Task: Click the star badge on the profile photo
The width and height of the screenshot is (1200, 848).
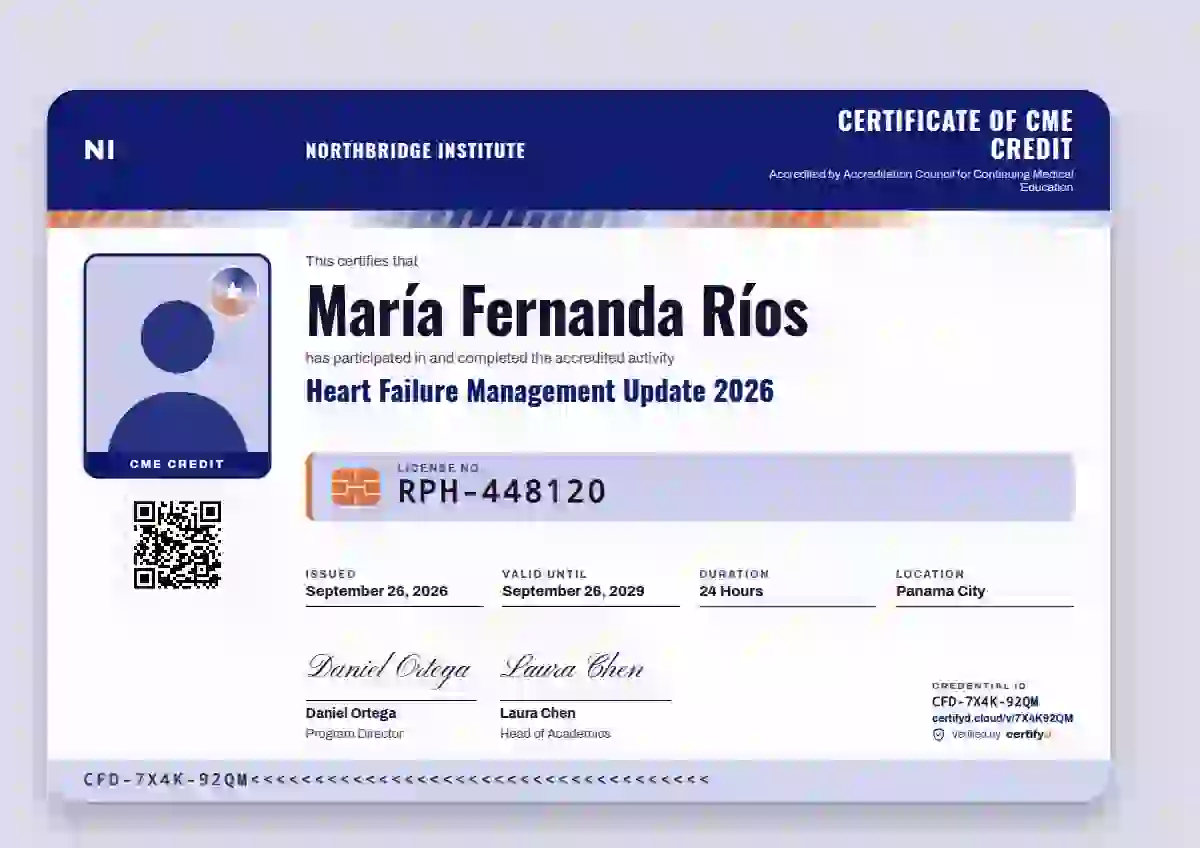Action: pyautogui.click(x=234, y=292)
